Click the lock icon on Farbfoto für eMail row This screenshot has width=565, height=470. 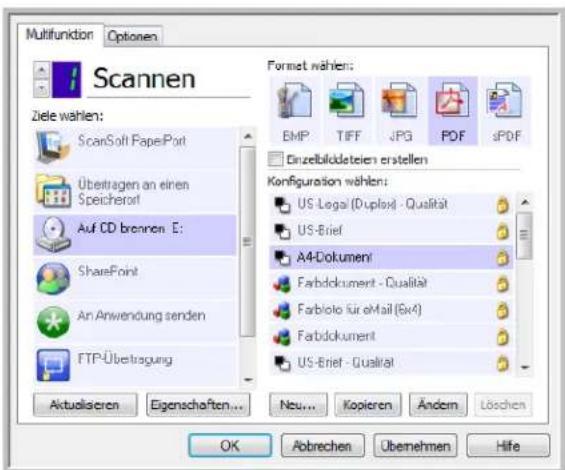point(502,310)
